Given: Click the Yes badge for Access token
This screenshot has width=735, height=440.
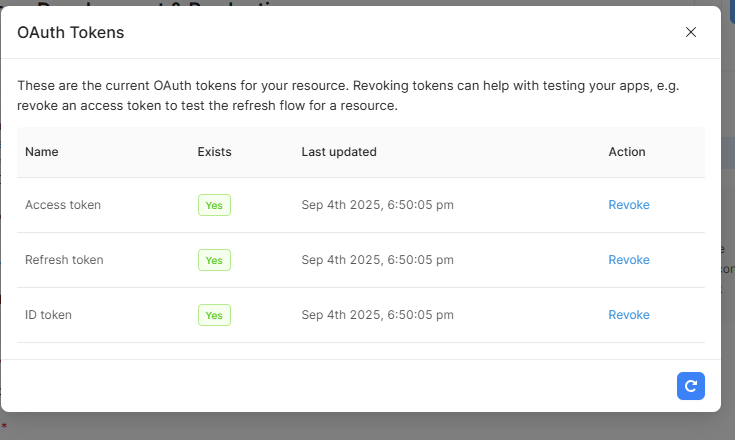Looking at the screenshot, I should [x=214, y=206].
